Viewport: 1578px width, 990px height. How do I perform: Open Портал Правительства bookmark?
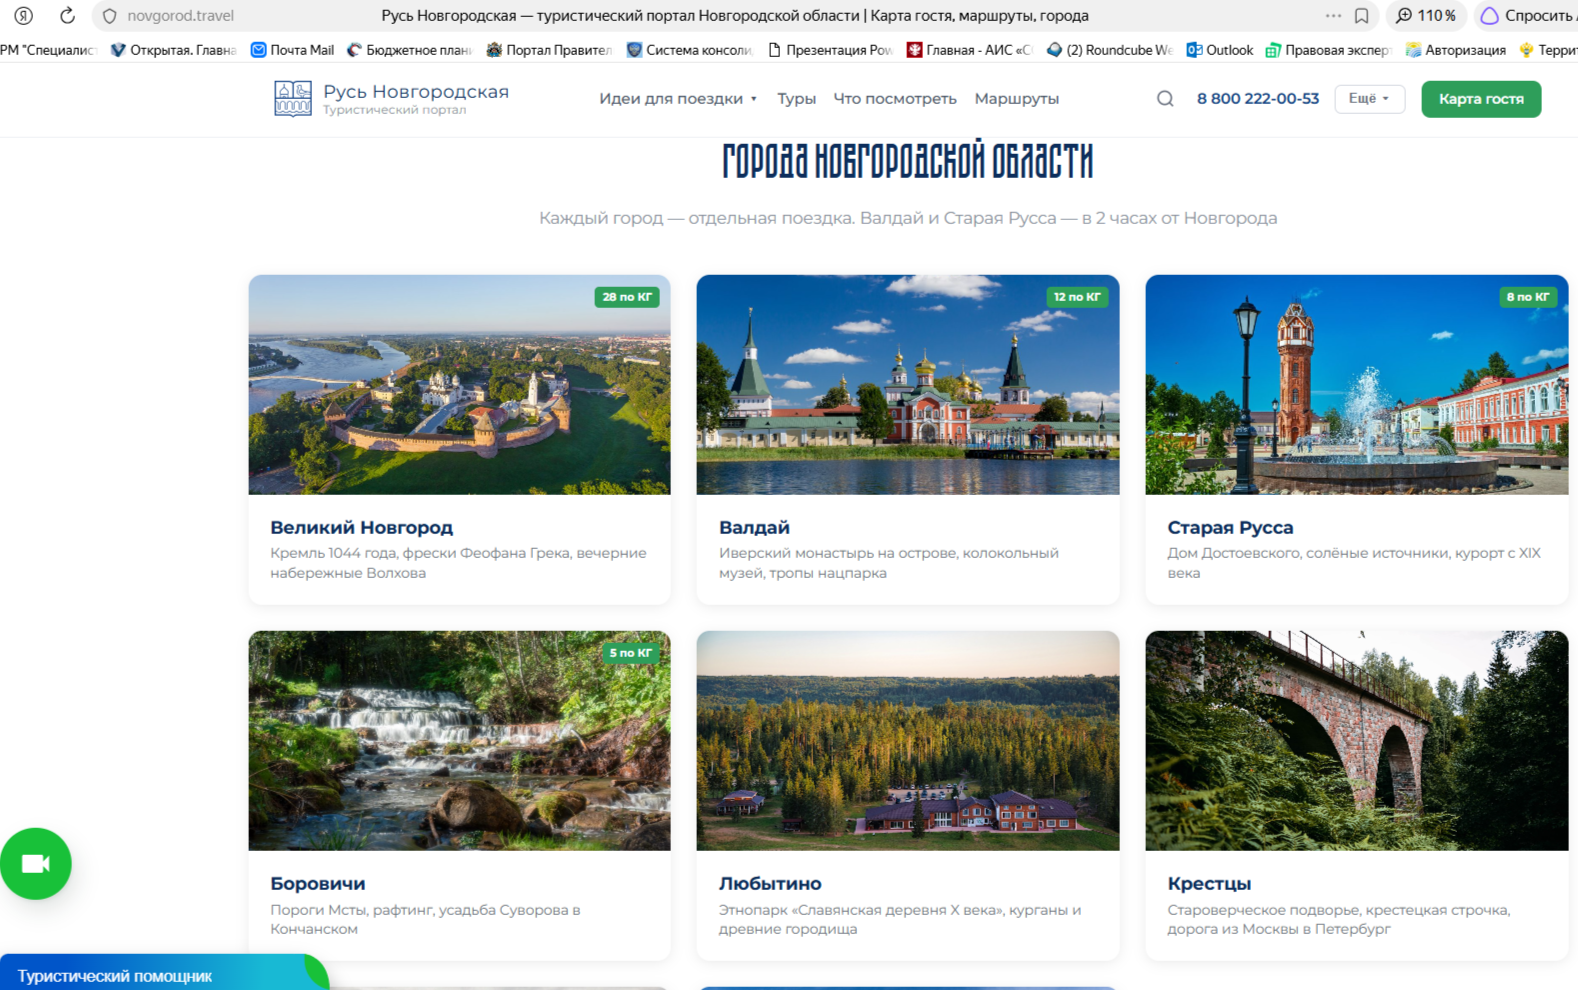click(549, 50)
